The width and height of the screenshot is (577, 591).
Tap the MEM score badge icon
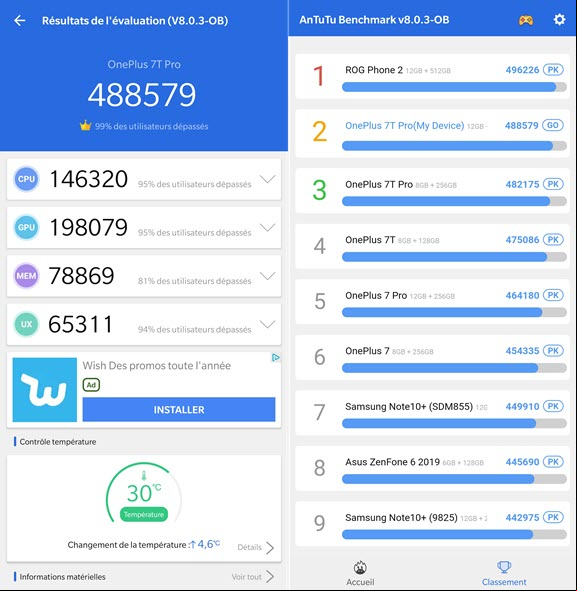pos(26,276)
